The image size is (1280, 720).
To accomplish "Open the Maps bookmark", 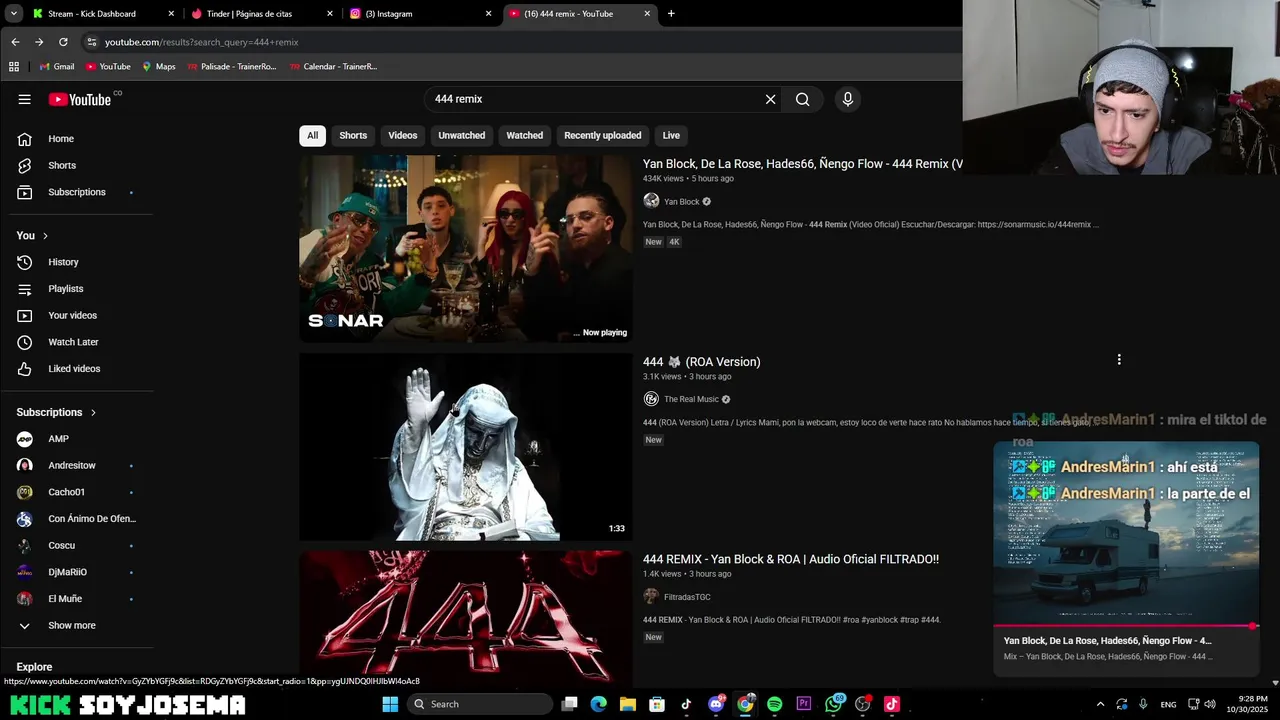I will coord(158,67).
